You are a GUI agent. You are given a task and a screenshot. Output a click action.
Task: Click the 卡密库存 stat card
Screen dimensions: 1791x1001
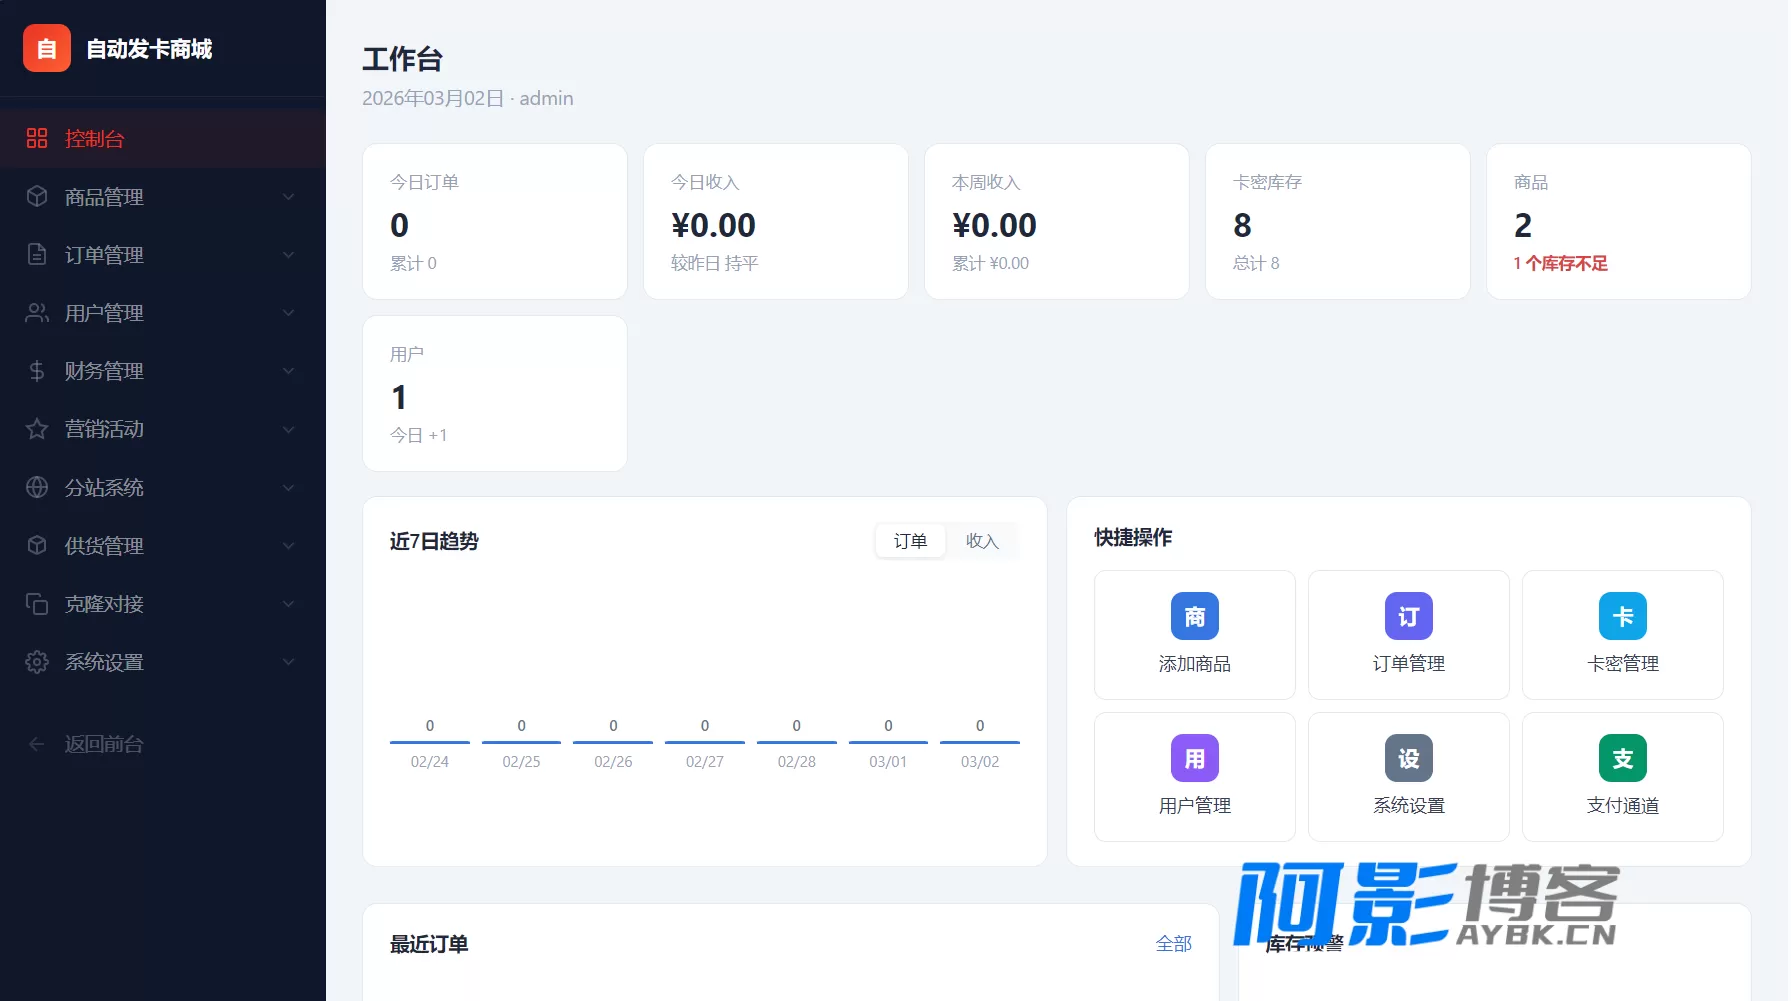(x=1338, y=221)
